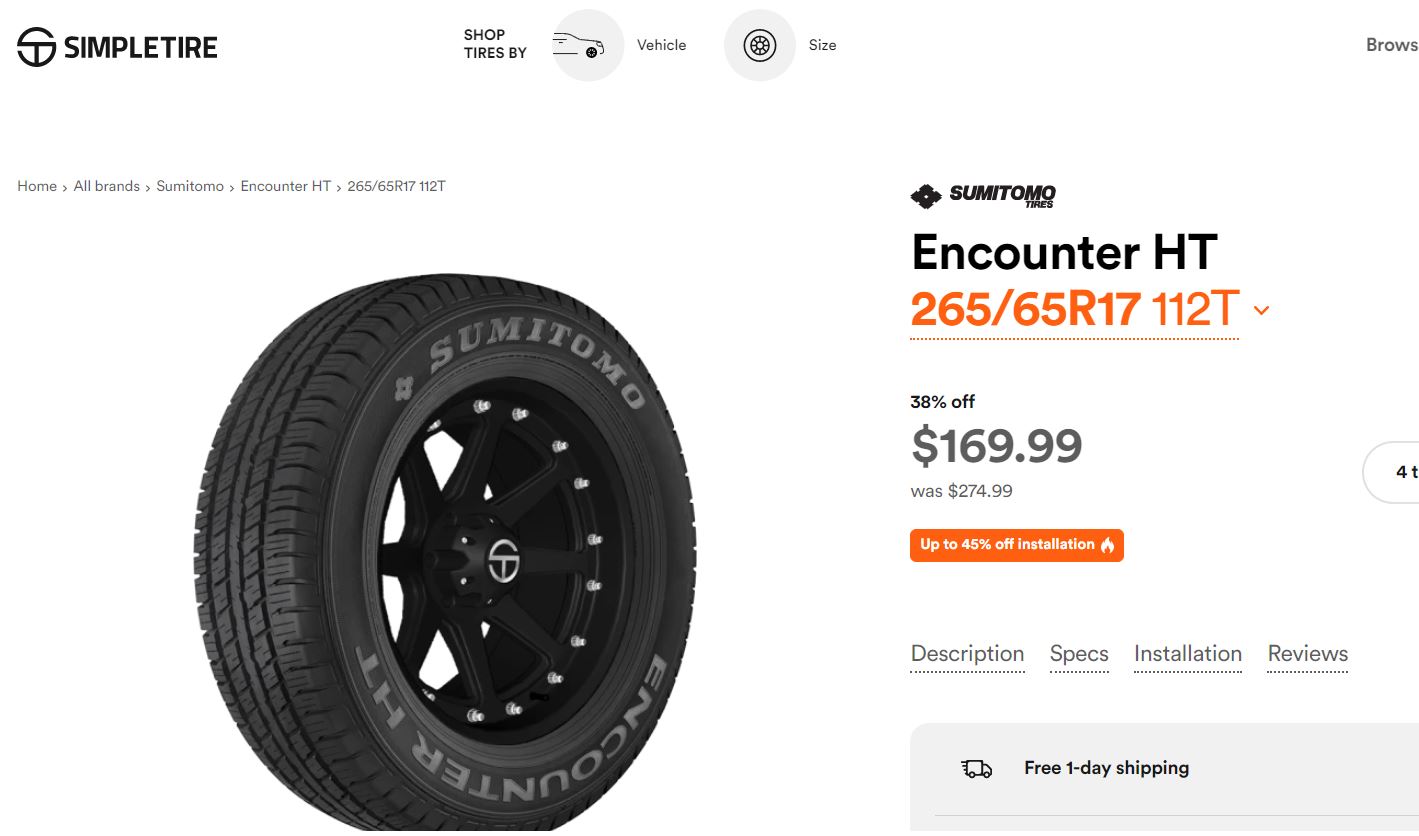Screen dimensions: 1419x836
Task: Click the SimpleTire logo icon
Action: pos(37,47)
